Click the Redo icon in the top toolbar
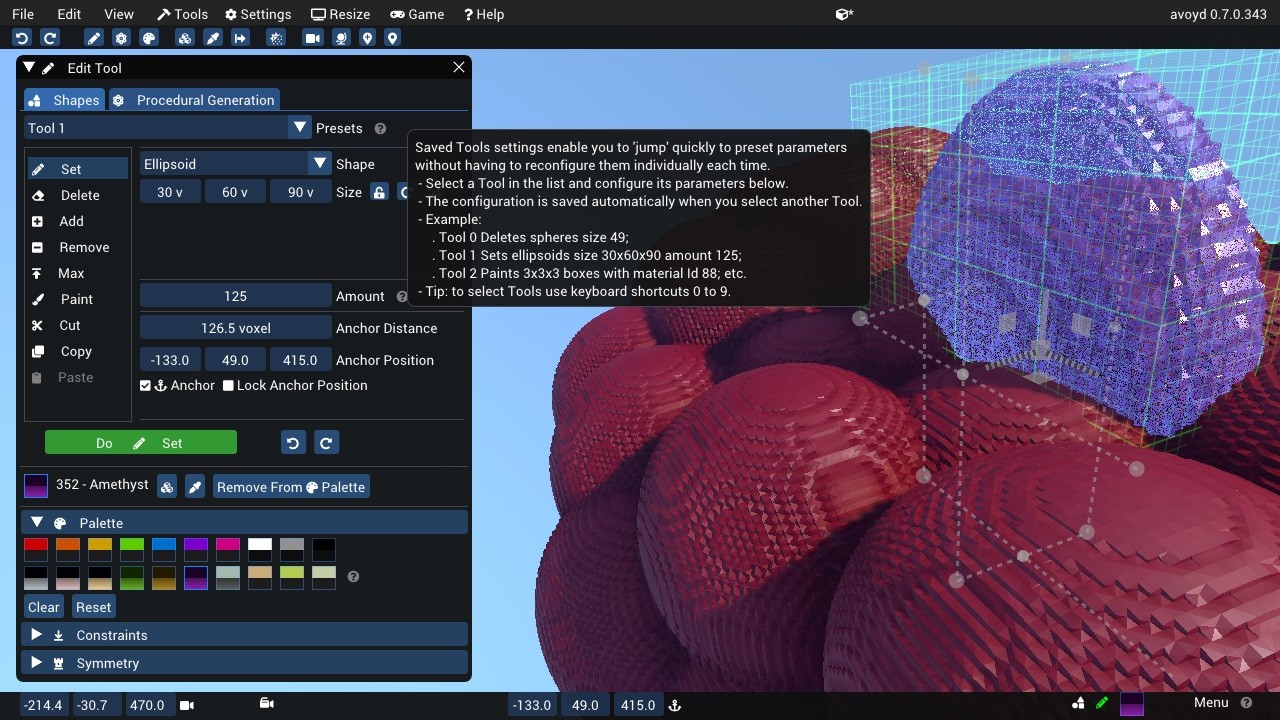 tap(49, 38)
